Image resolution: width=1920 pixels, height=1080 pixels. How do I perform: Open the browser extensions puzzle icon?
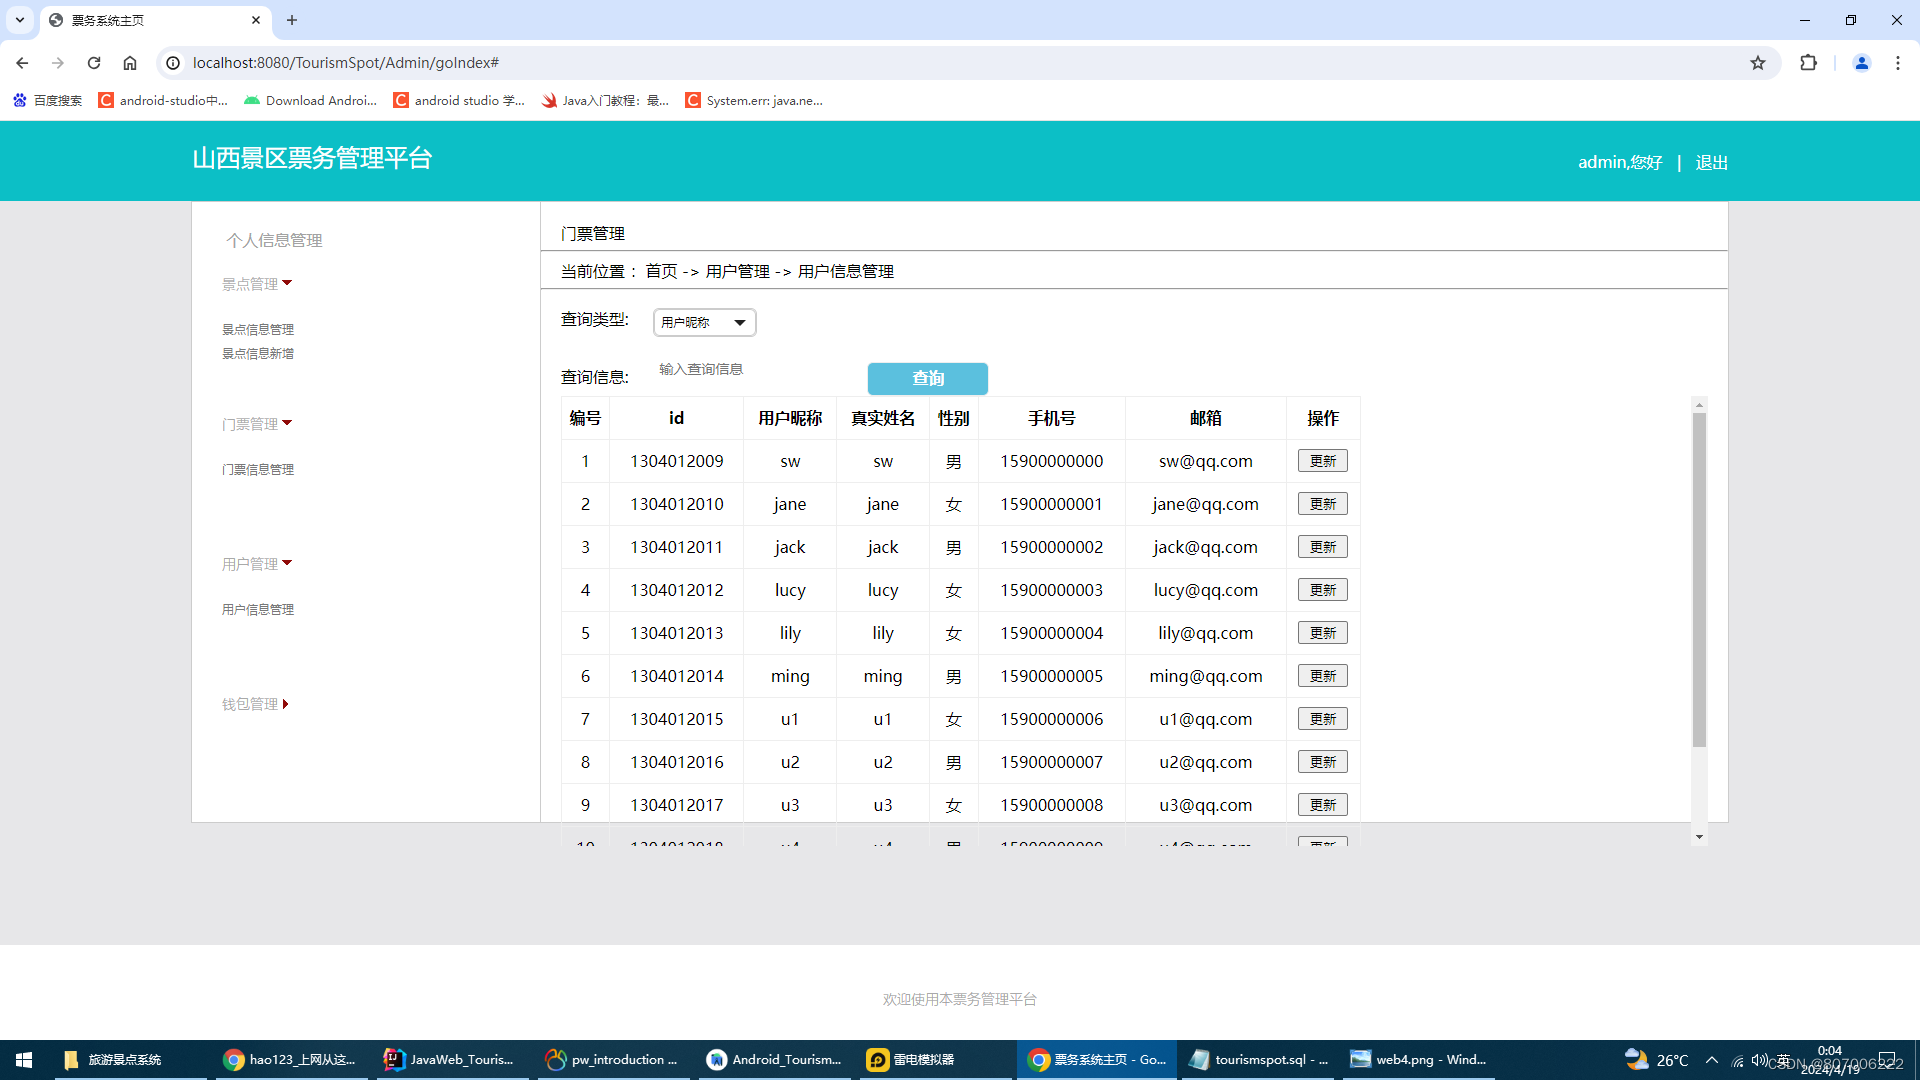[1808, 63]
